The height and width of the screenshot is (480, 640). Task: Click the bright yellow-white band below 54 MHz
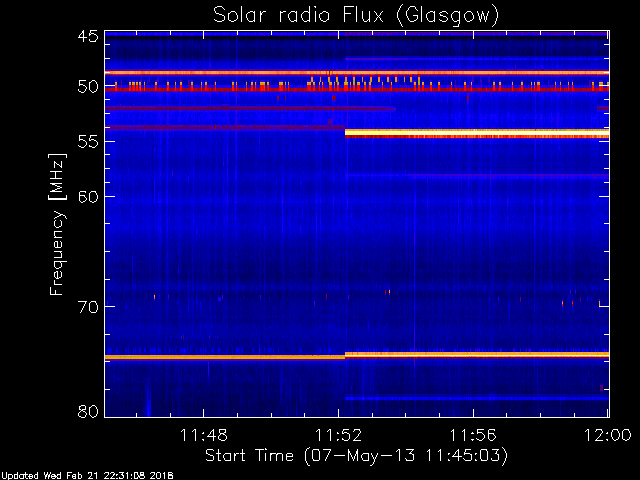(477, 133)
